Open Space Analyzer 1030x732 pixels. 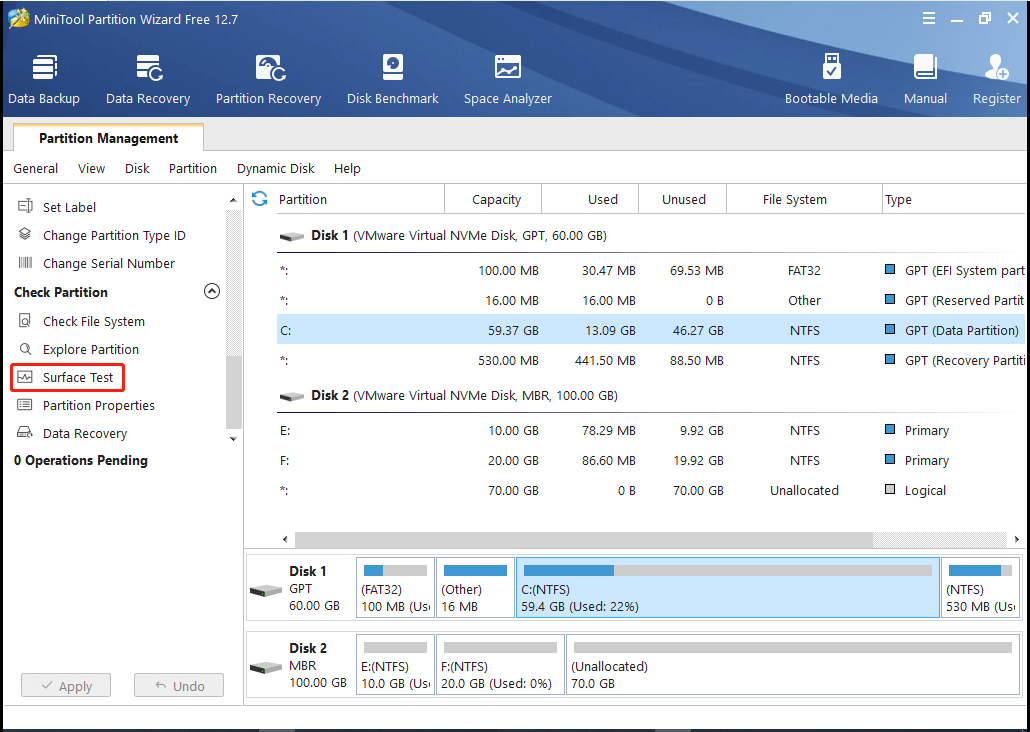pyautogui.click(x=507, y=80)
